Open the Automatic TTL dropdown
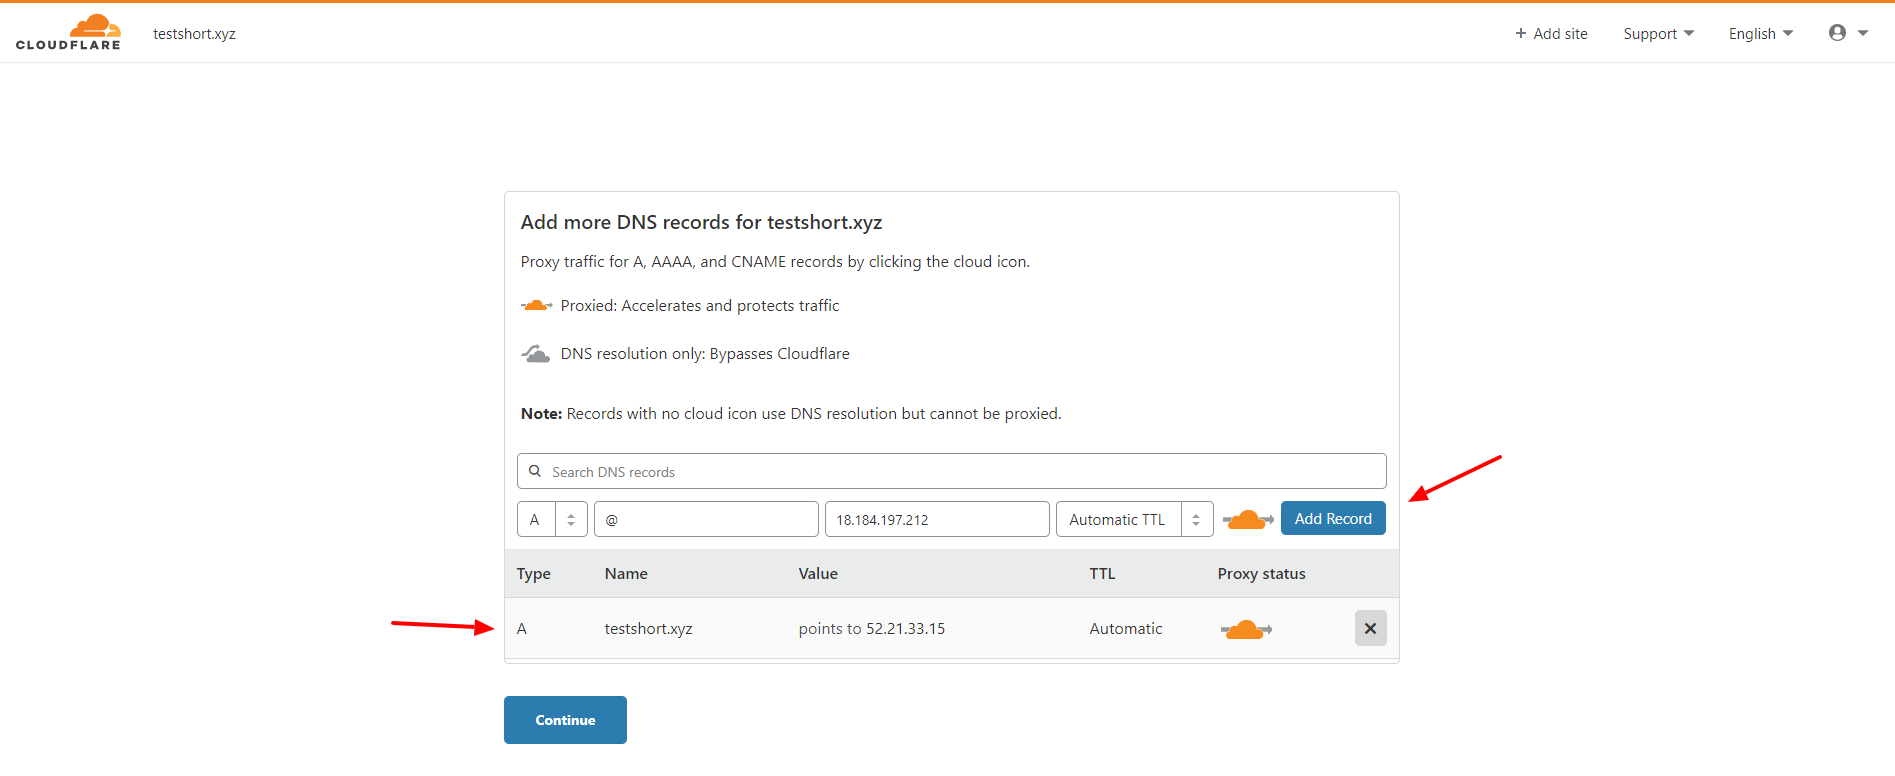1895x776 pixels. (x=1134, y=519)
